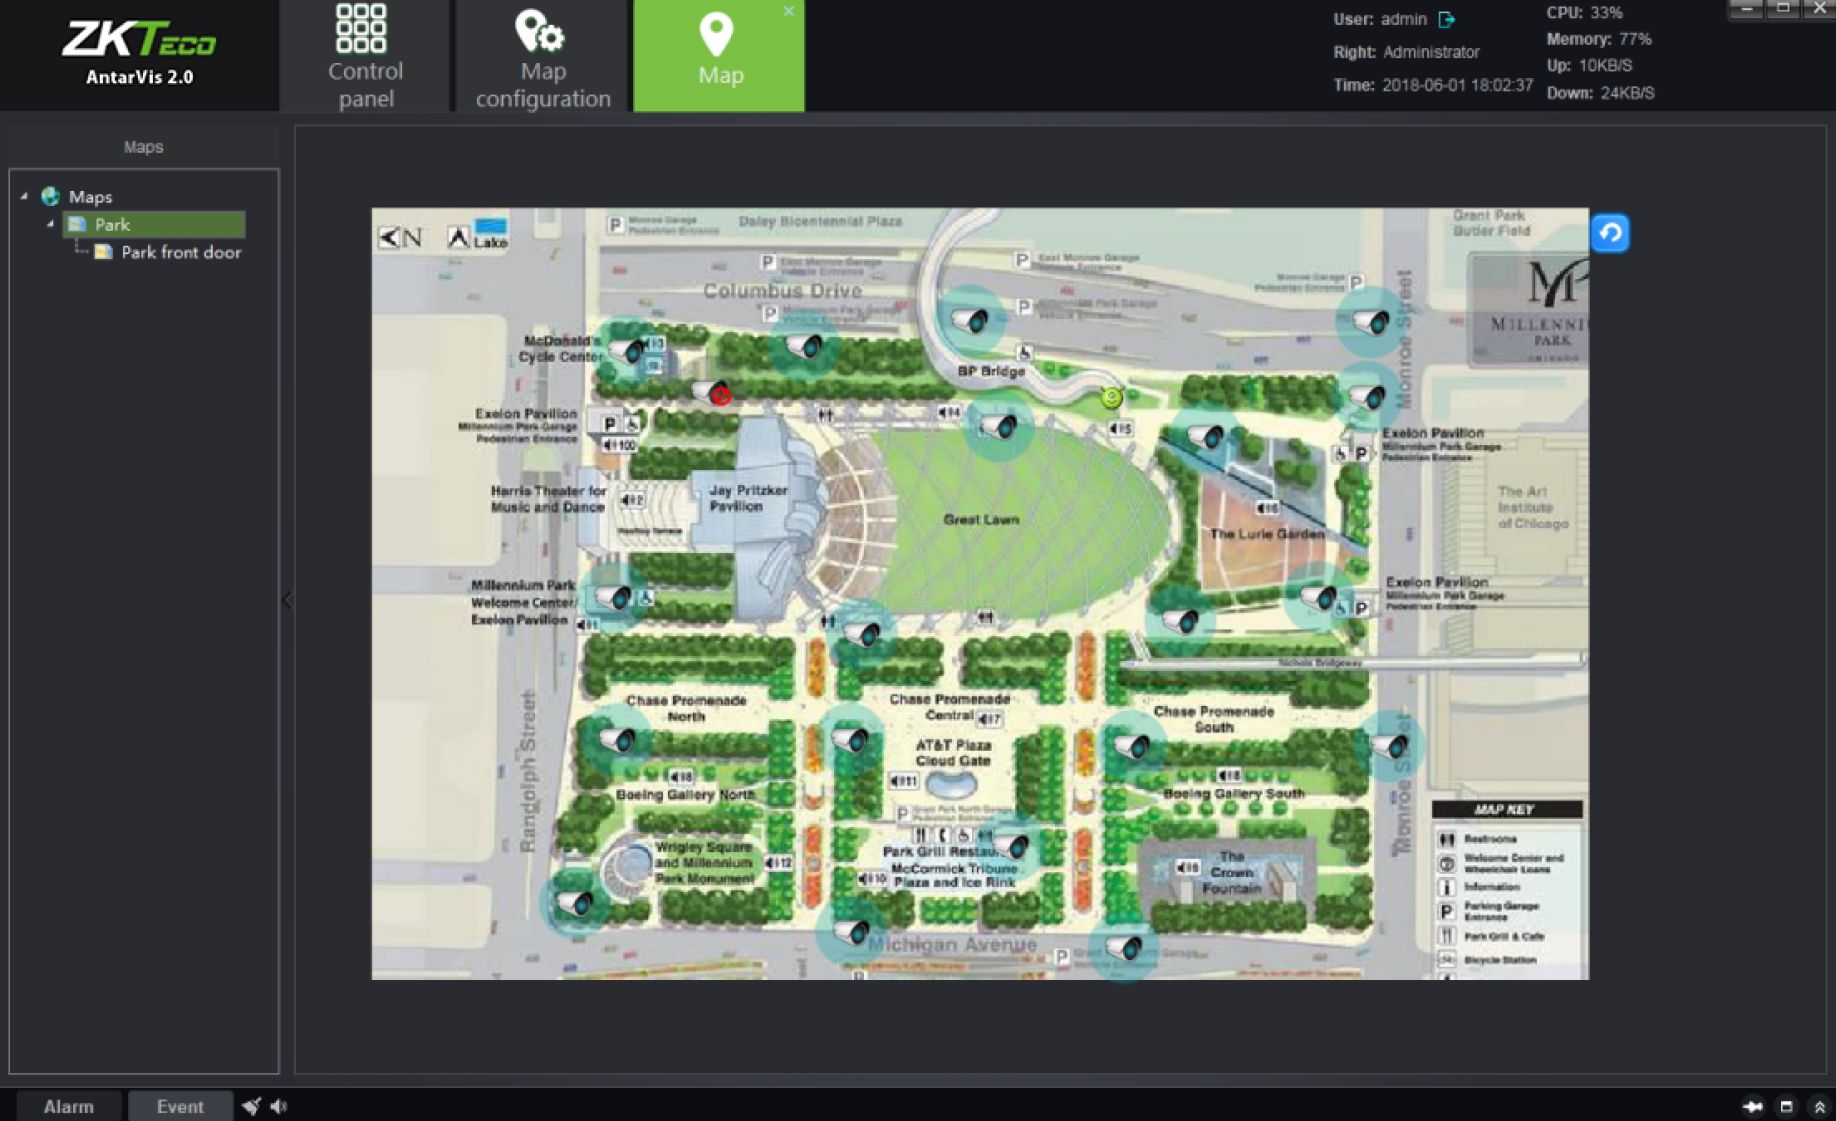Viewport: 1836px width, 1121px height.
Task: Toggle the alarm sound speaker icon
Action: point(279,1106)
